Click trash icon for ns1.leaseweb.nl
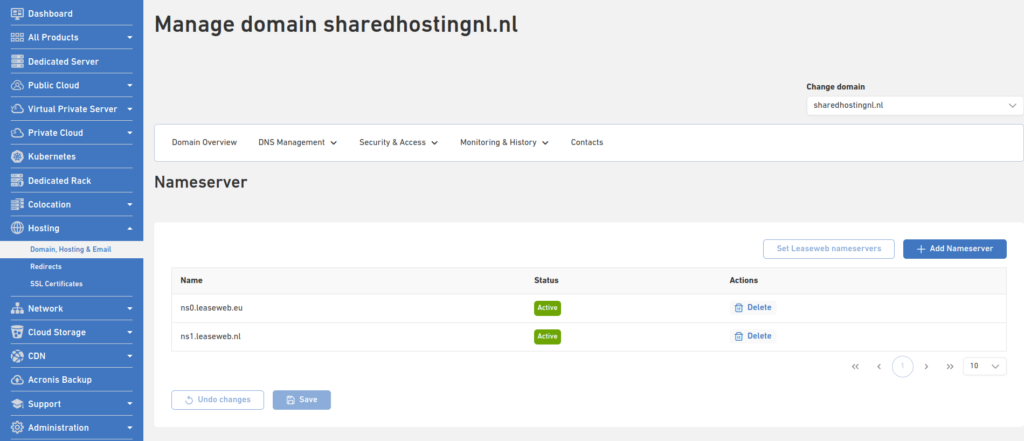Viewport: 1024px width, 441px height. (x=739, y=337)
